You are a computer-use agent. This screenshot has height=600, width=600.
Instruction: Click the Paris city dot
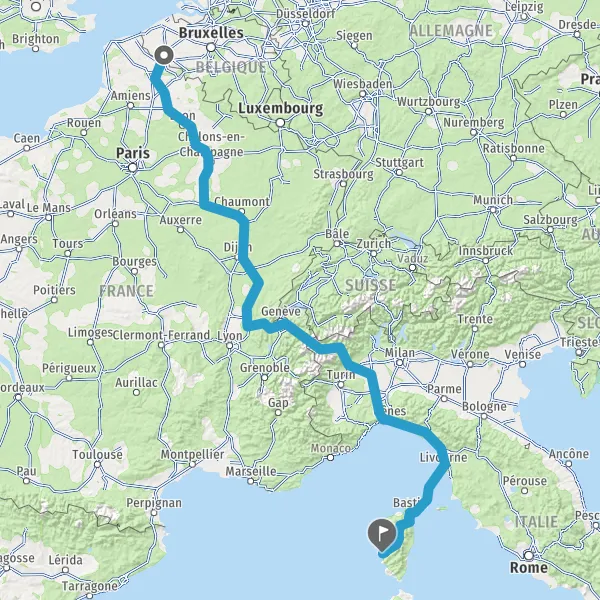pyautogui.click(x=132, y=168)
